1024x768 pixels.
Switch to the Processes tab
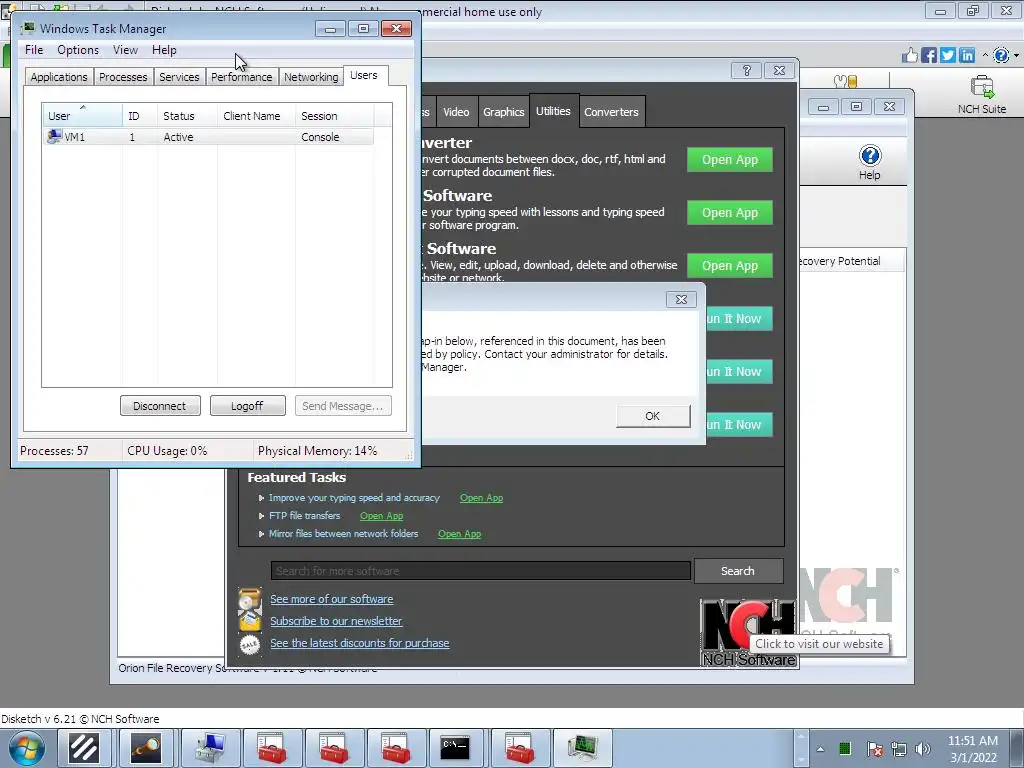tap(123, 77)
